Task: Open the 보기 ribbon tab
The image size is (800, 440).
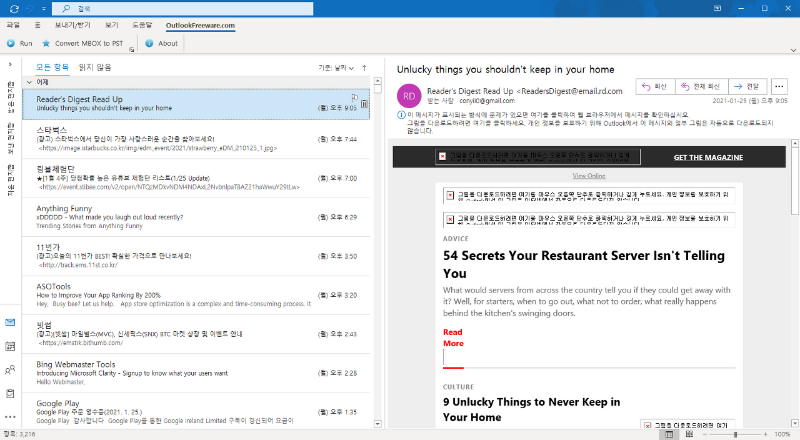Action: (x=111, y=25)
